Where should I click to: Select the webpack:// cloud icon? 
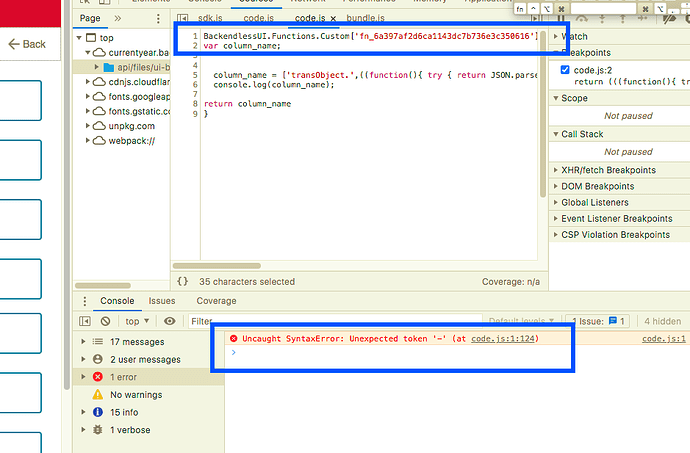click(x=99, y=140)
